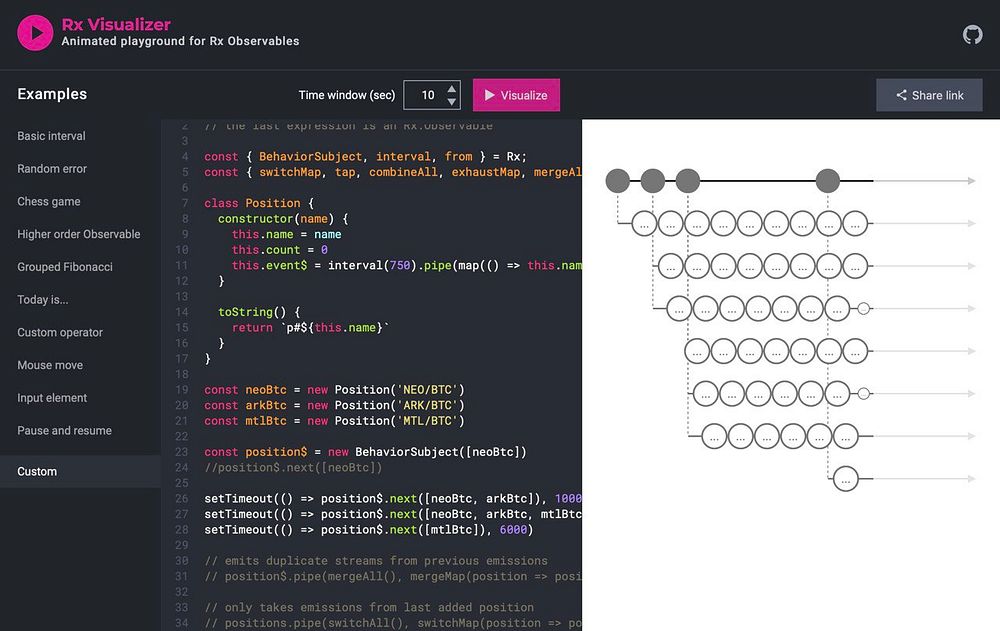Image resolution: width=1000 pixels, height=631 pixels.
Task: Open the Higher order Observable example
Action: pos(78,234)
